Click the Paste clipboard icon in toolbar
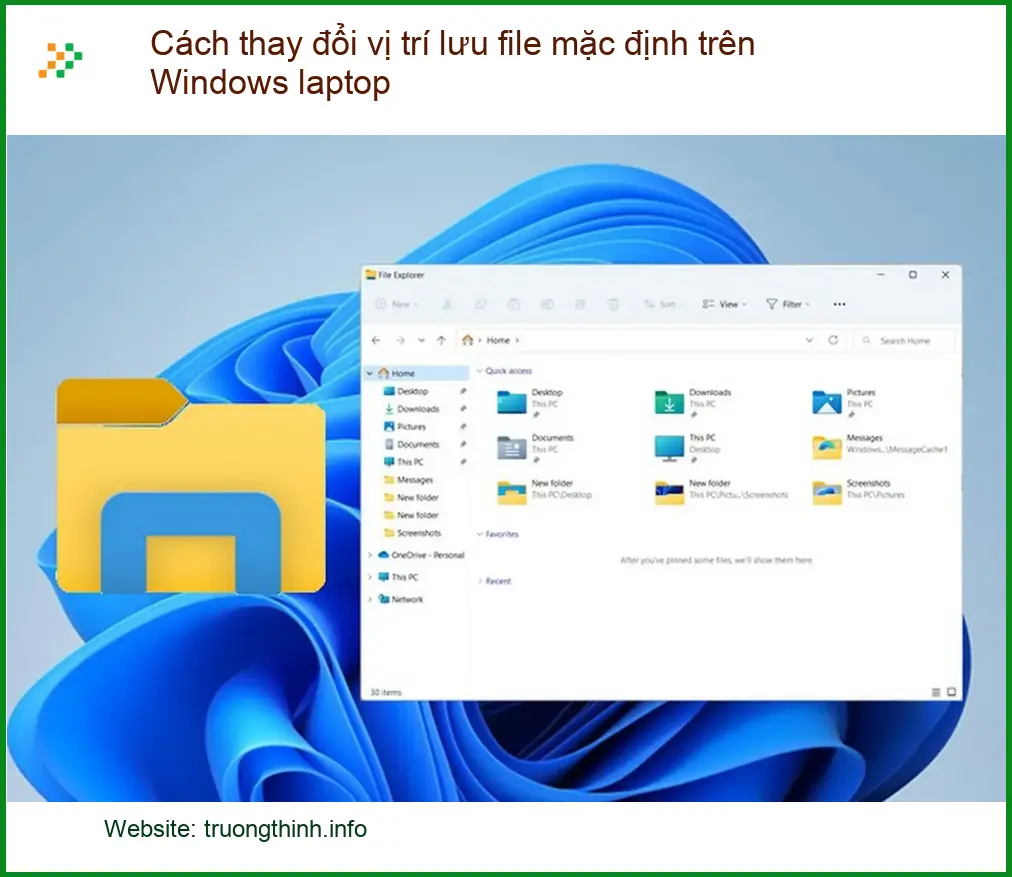Screen dimensions: 1012x877 pyautogui.click(x=514, y=304)
